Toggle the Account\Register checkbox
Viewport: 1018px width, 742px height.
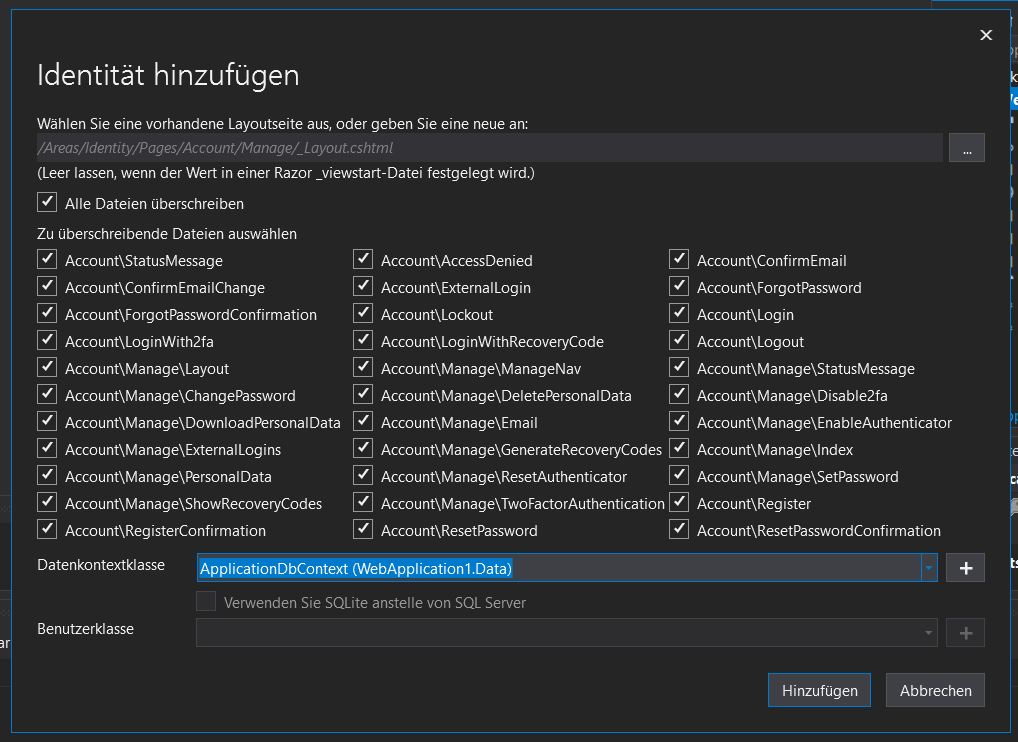click(679, 503)
